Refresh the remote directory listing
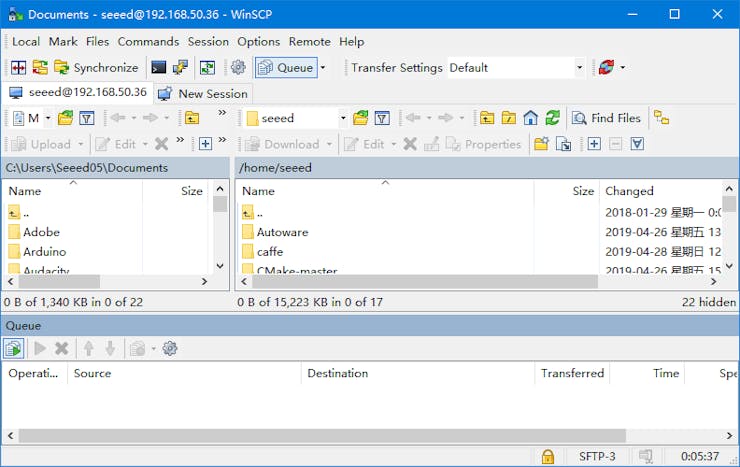 [552, 118]
